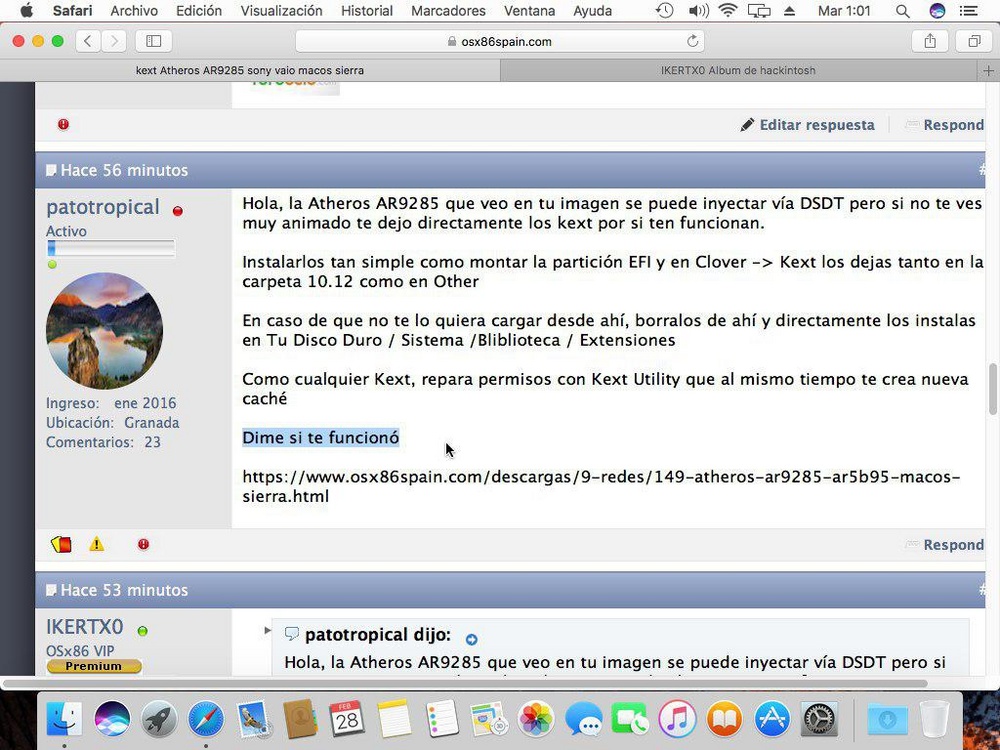Click the horizontal page scrollbar
Screen dimensions: 1000x750
(x=465, y=684)
